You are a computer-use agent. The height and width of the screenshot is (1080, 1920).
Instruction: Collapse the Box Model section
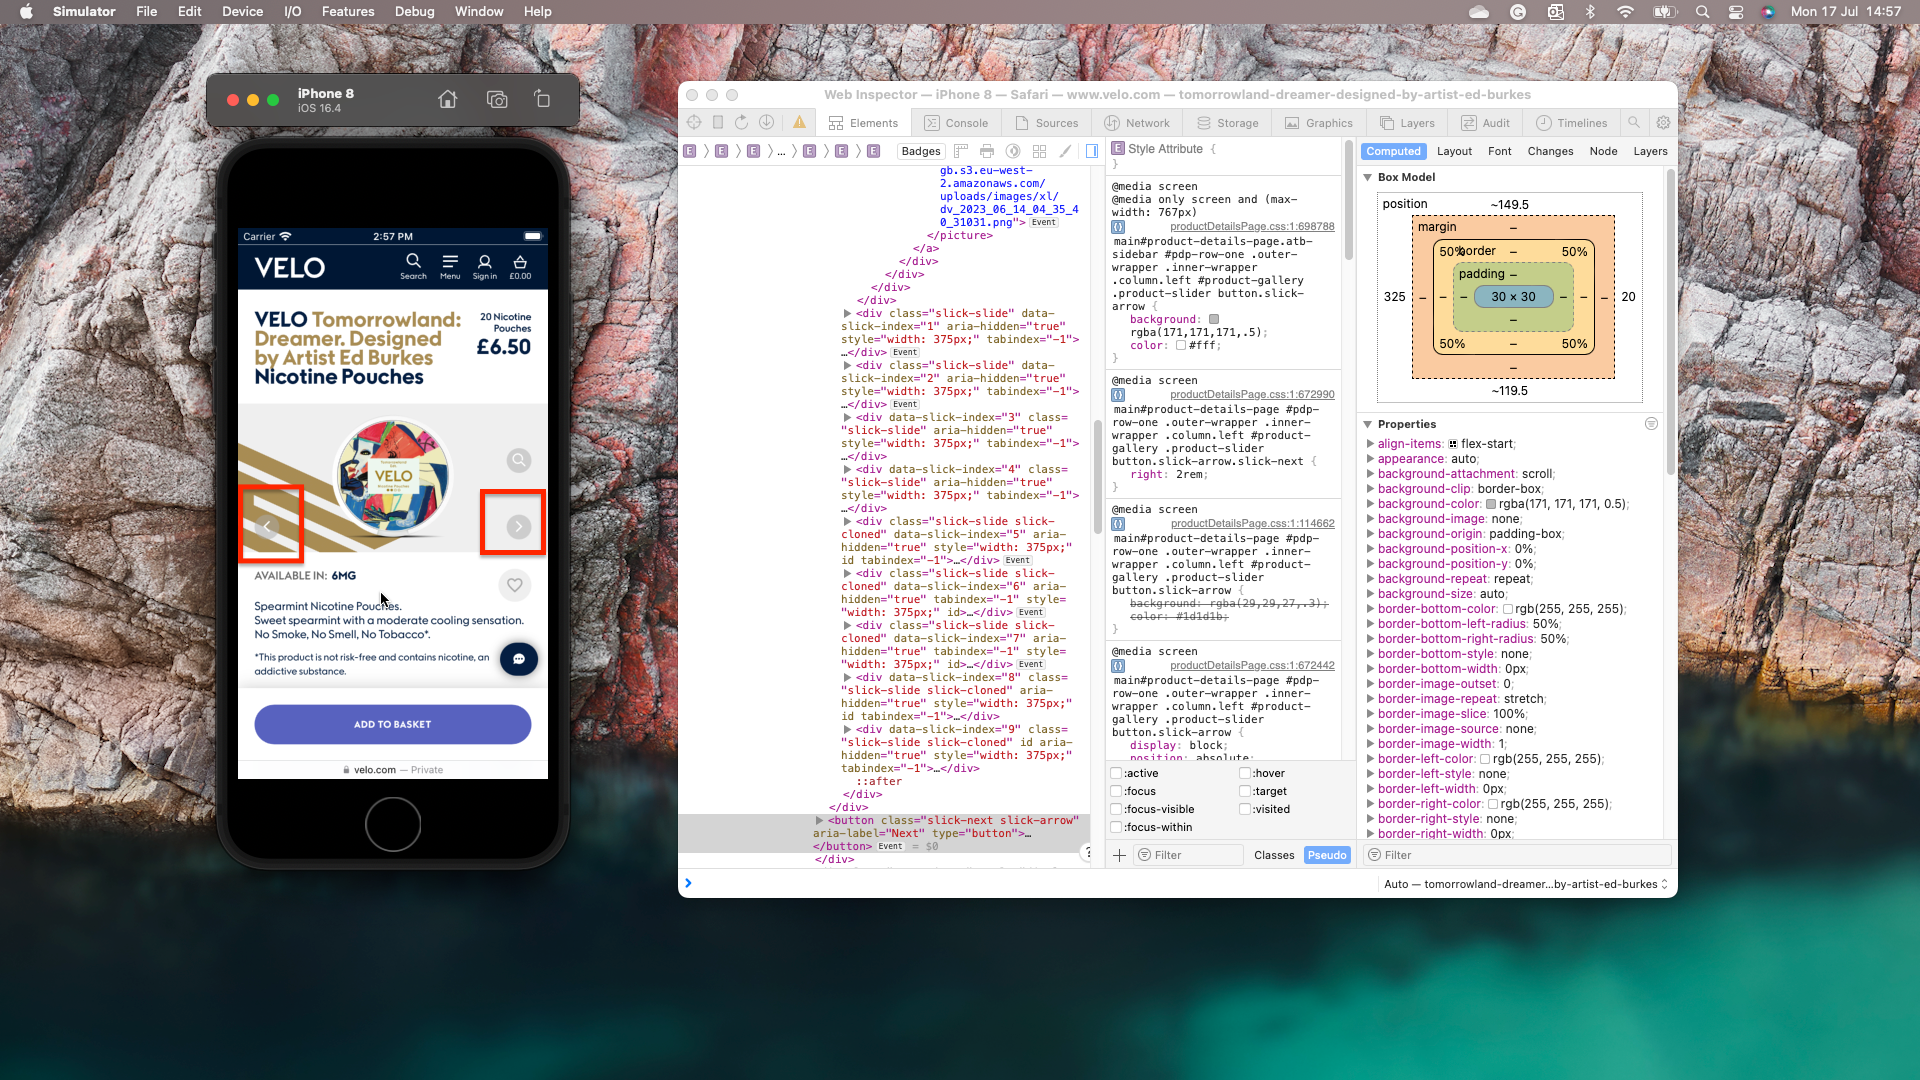click(1368, 177)
